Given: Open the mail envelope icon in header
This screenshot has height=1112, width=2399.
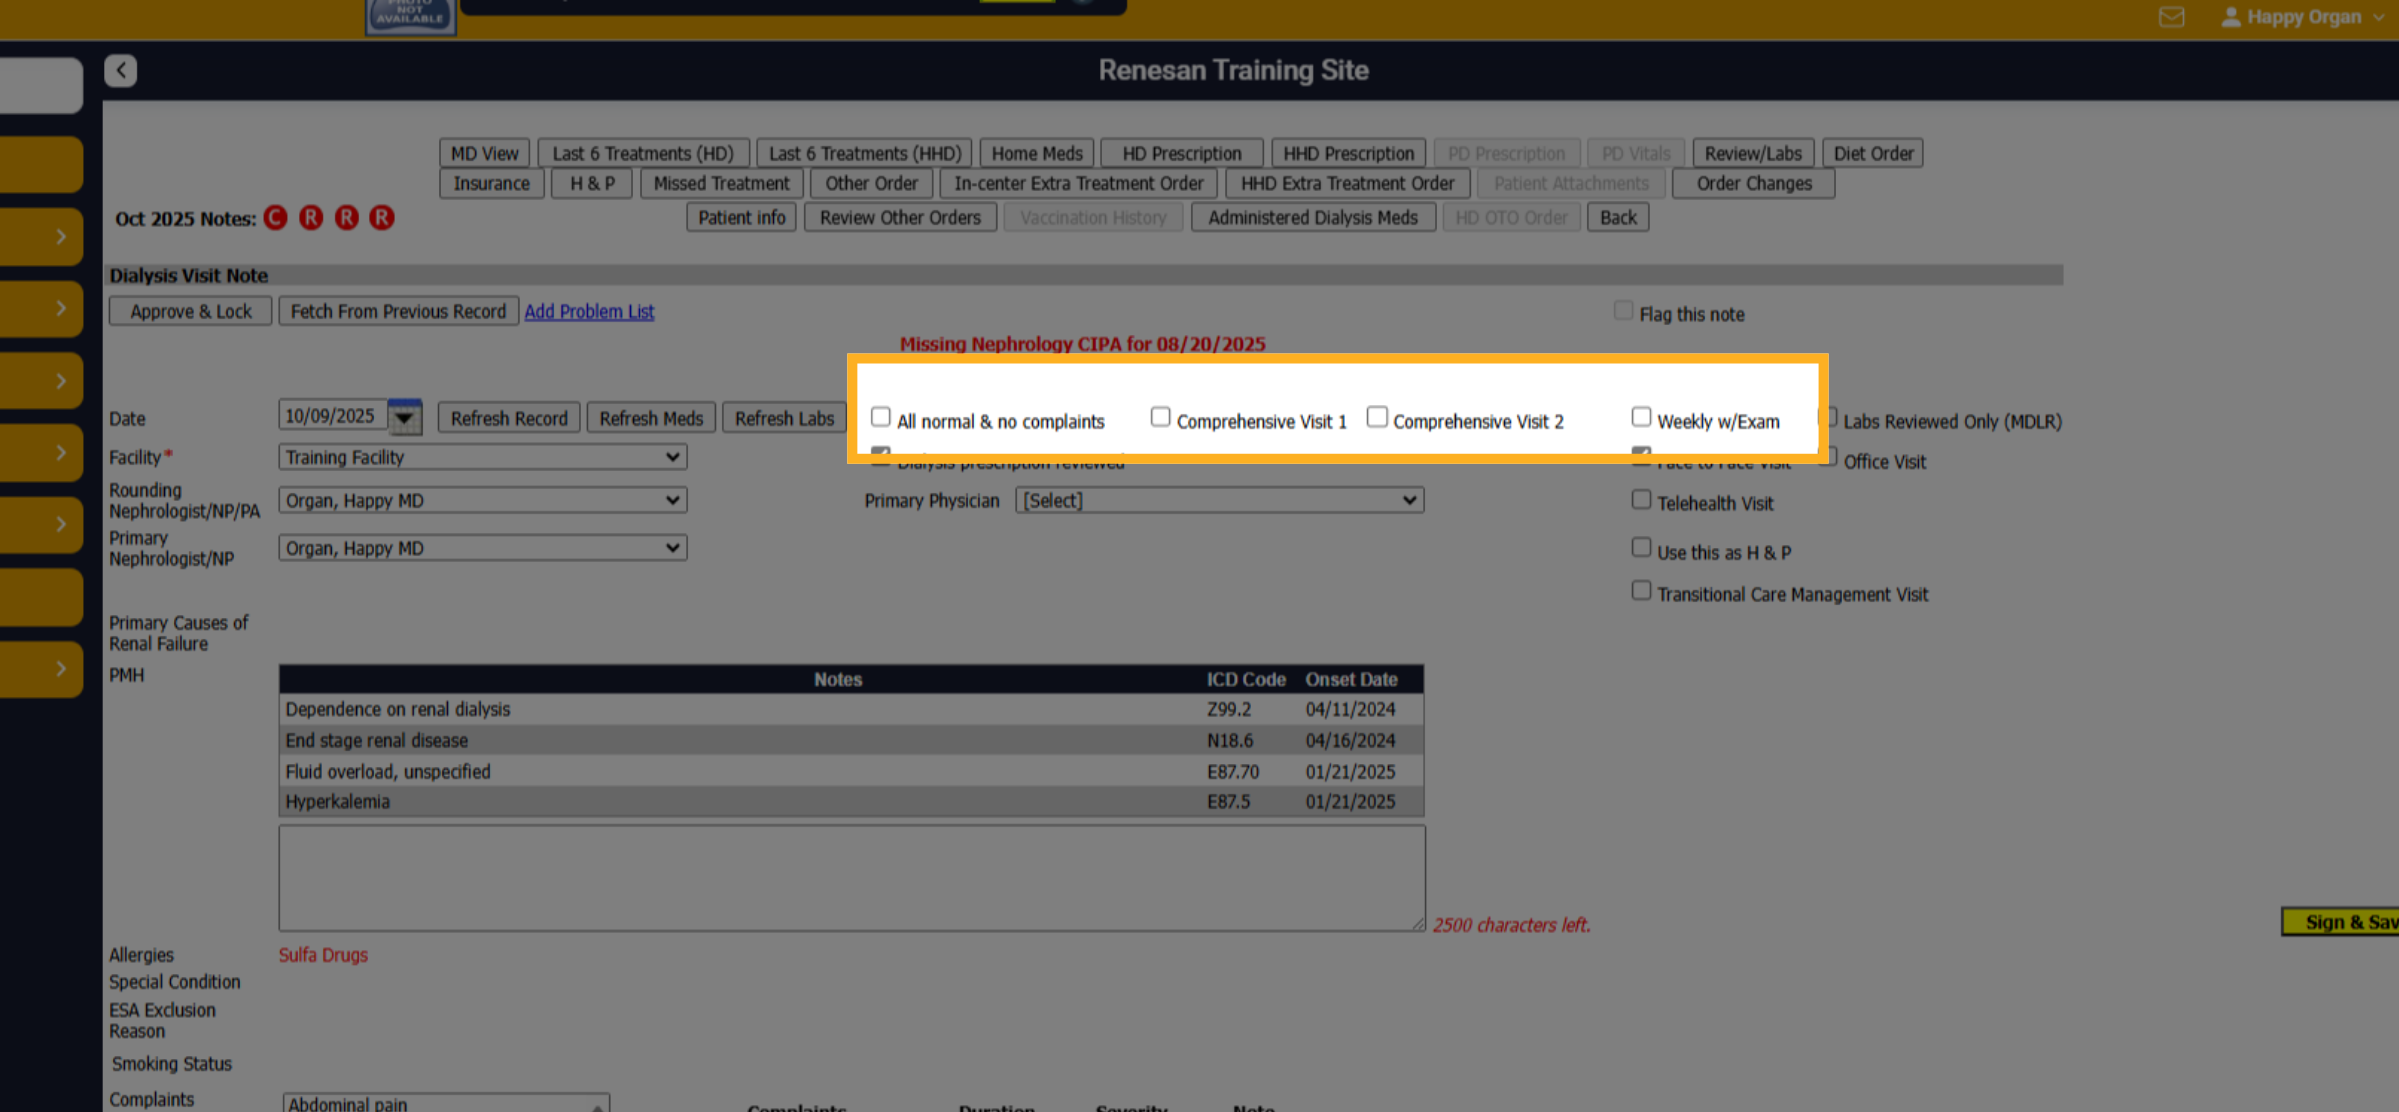Looking at the screenshot, I should pos(2171,17).
